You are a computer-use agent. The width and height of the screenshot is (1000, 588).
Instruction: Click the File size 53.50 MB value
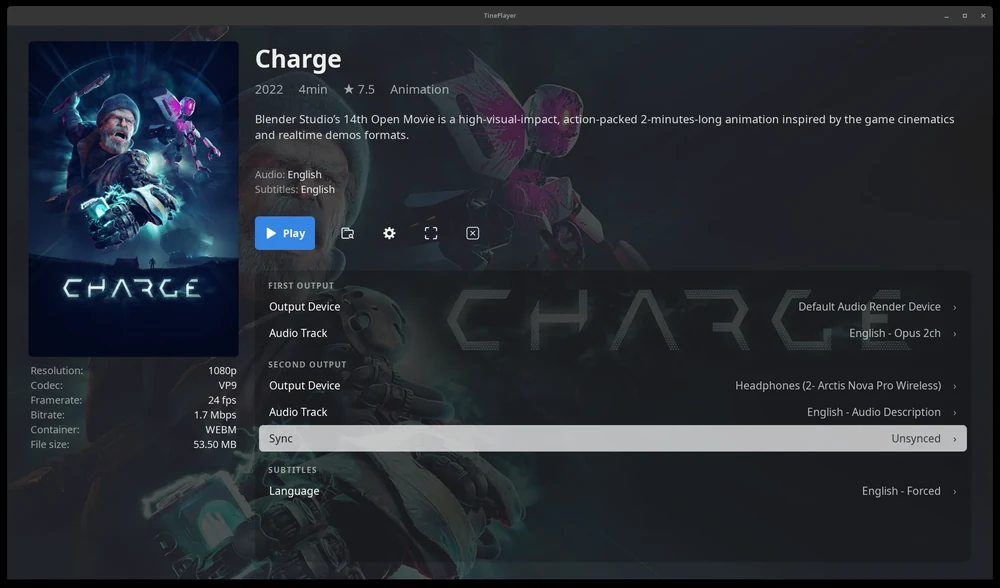[215, 445]
